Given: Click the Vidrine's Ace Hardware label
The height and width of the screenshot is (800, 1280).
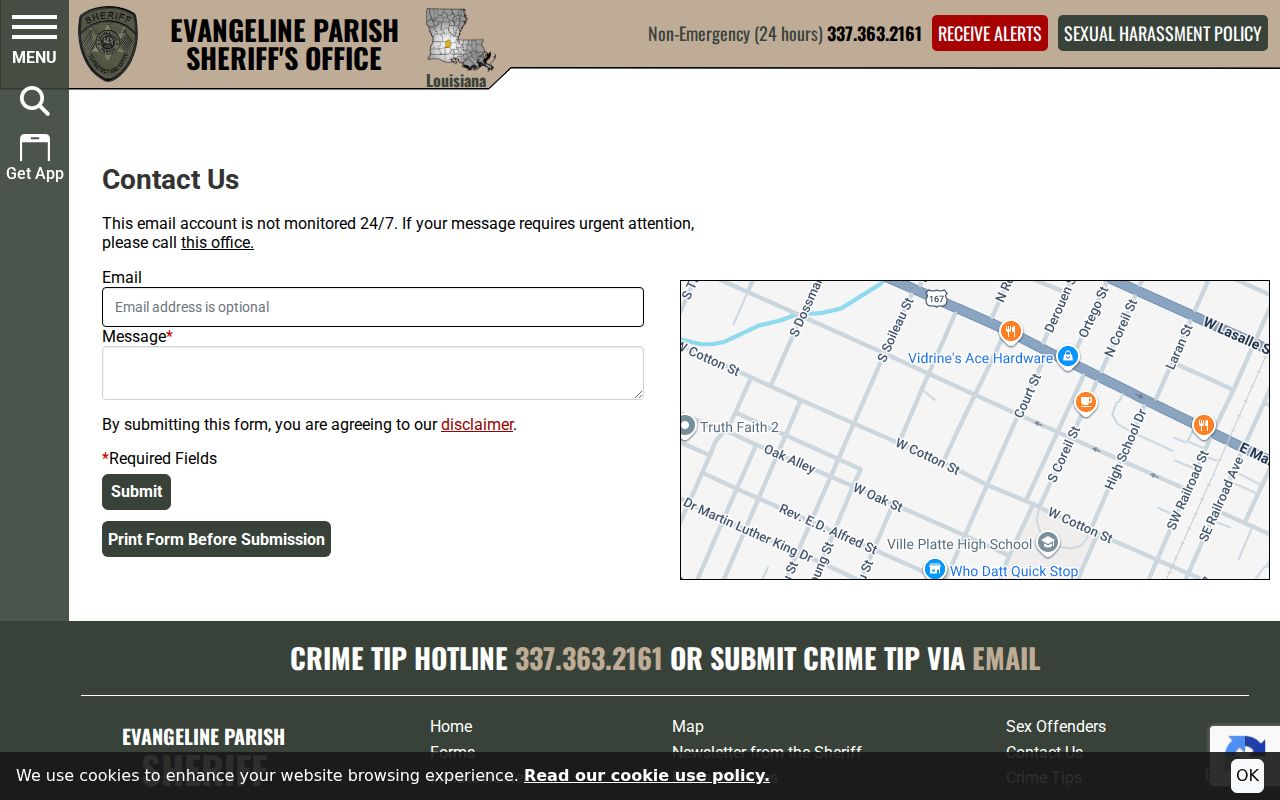Looking at the screenshot, I should pyautogui.click(x=980, y=358).
